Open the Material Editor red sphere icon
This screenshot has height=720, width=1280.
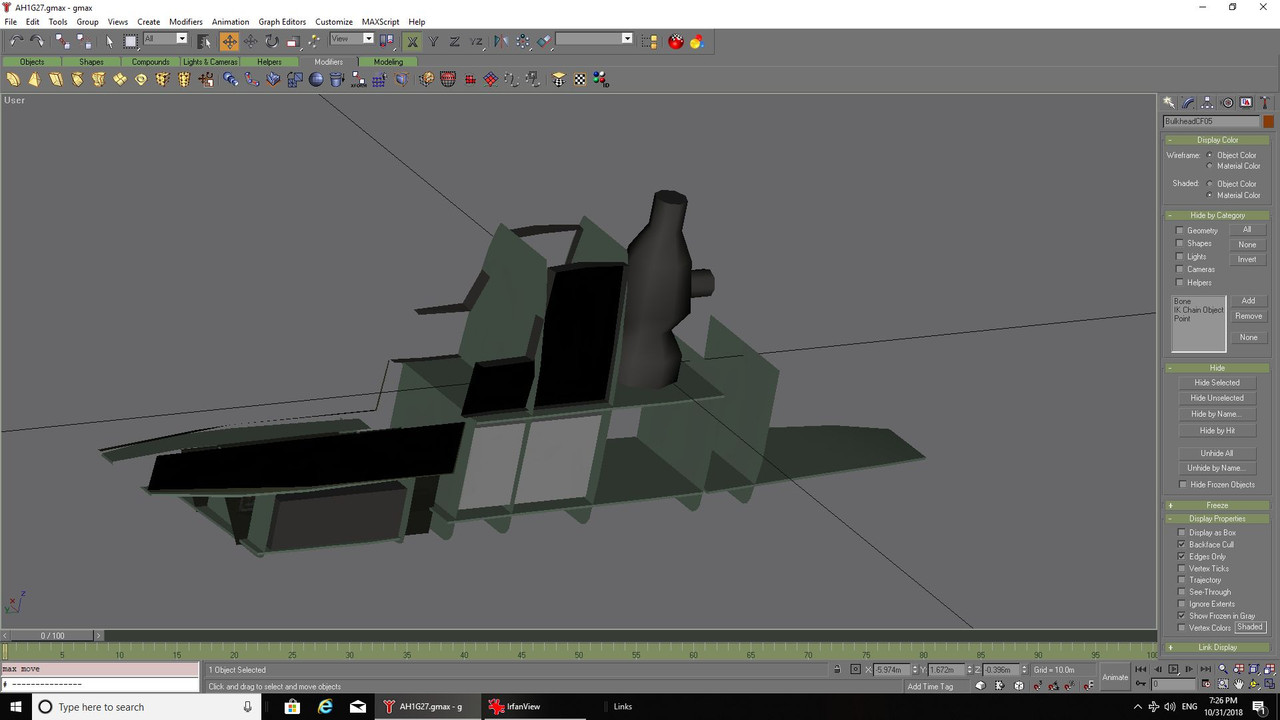pos(676,41)
